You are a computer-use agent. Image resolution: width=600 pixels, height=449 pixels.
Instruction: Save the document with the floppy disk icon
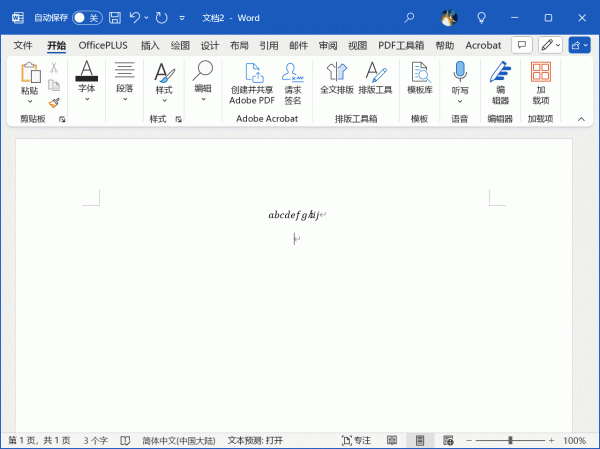point(115,18)
